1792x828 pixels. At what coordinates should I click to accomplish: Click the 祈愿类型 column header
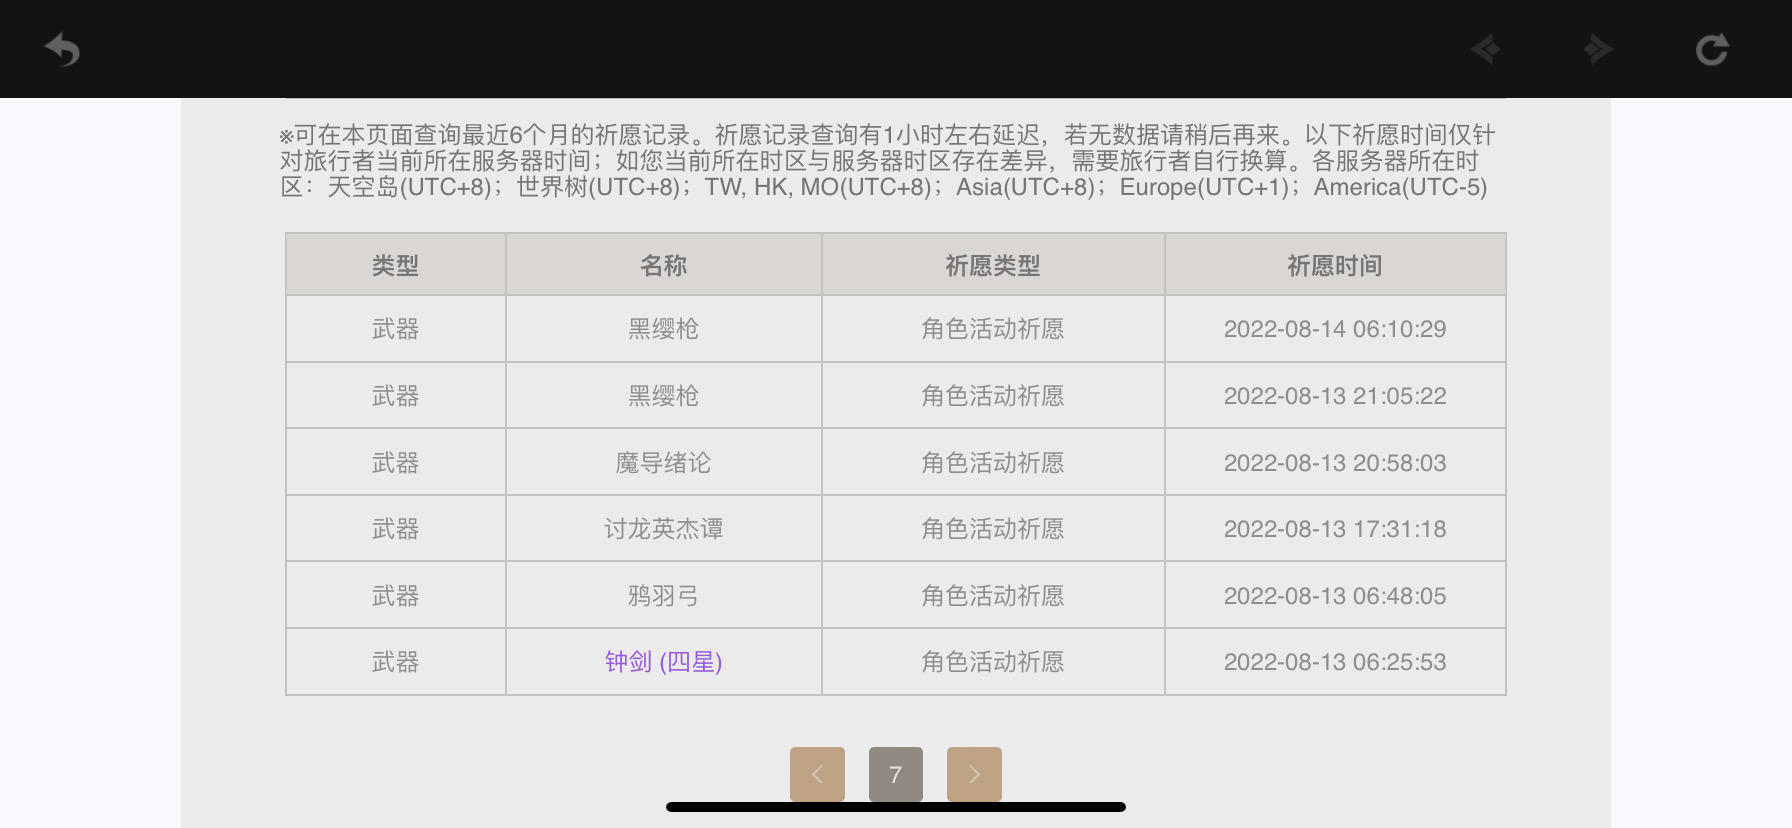coord(993,265)
